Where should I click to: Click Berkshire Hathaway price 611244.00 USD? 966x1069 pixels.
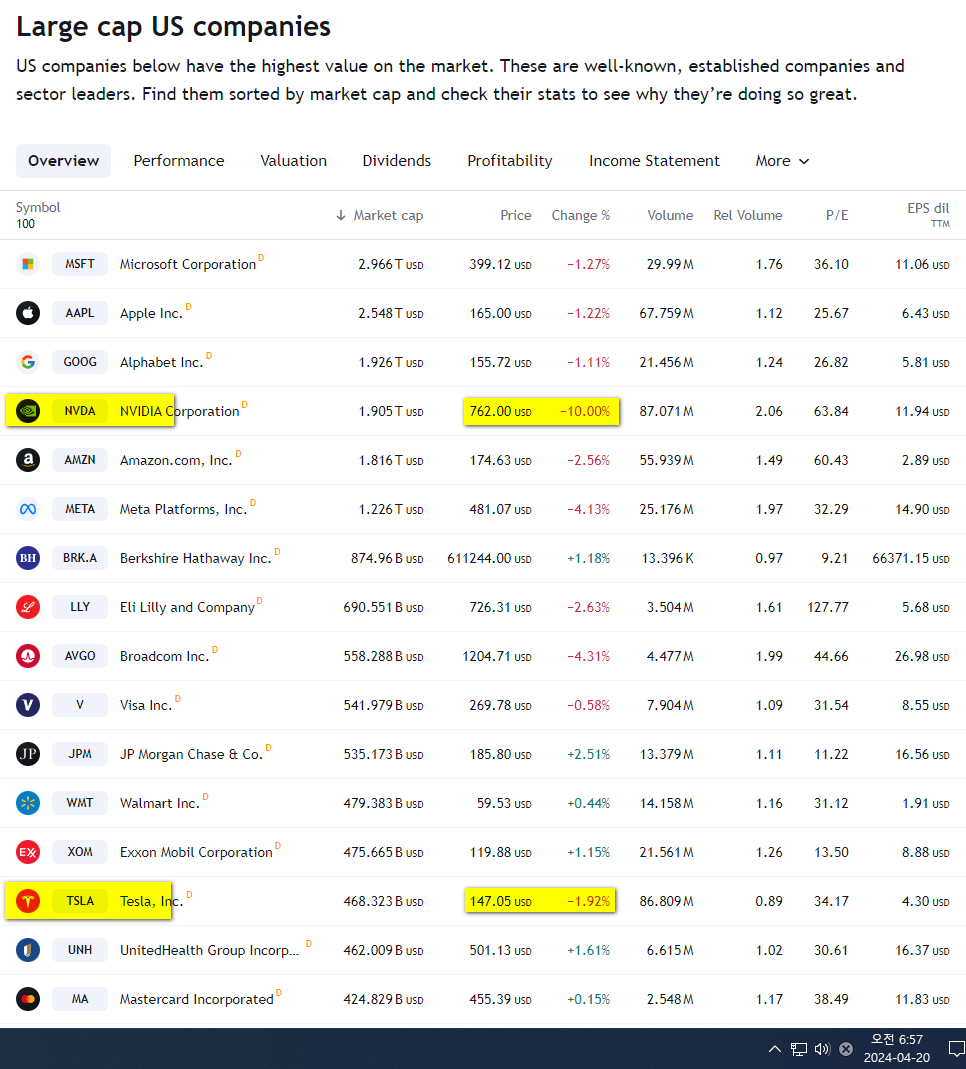tap(489, 558)
